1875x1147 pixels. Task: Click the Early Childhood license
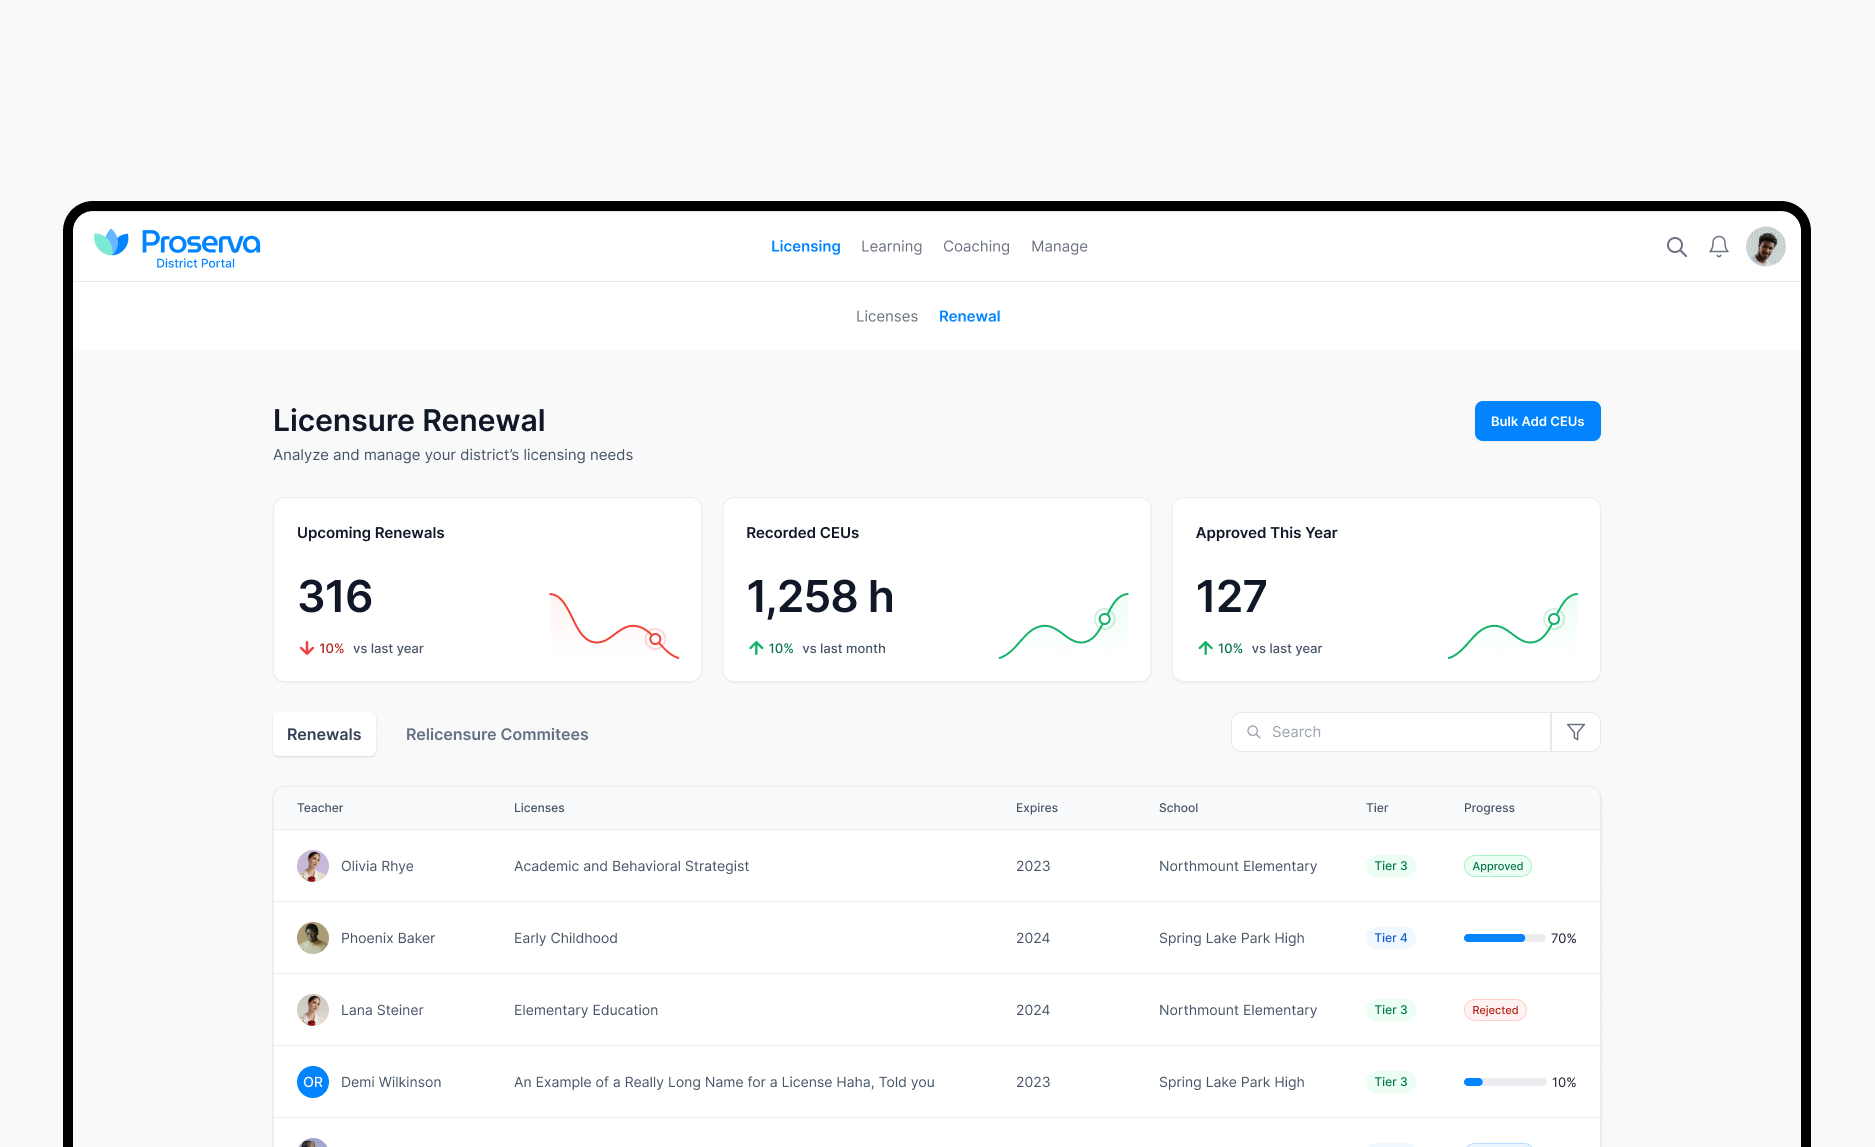point(566,938)
